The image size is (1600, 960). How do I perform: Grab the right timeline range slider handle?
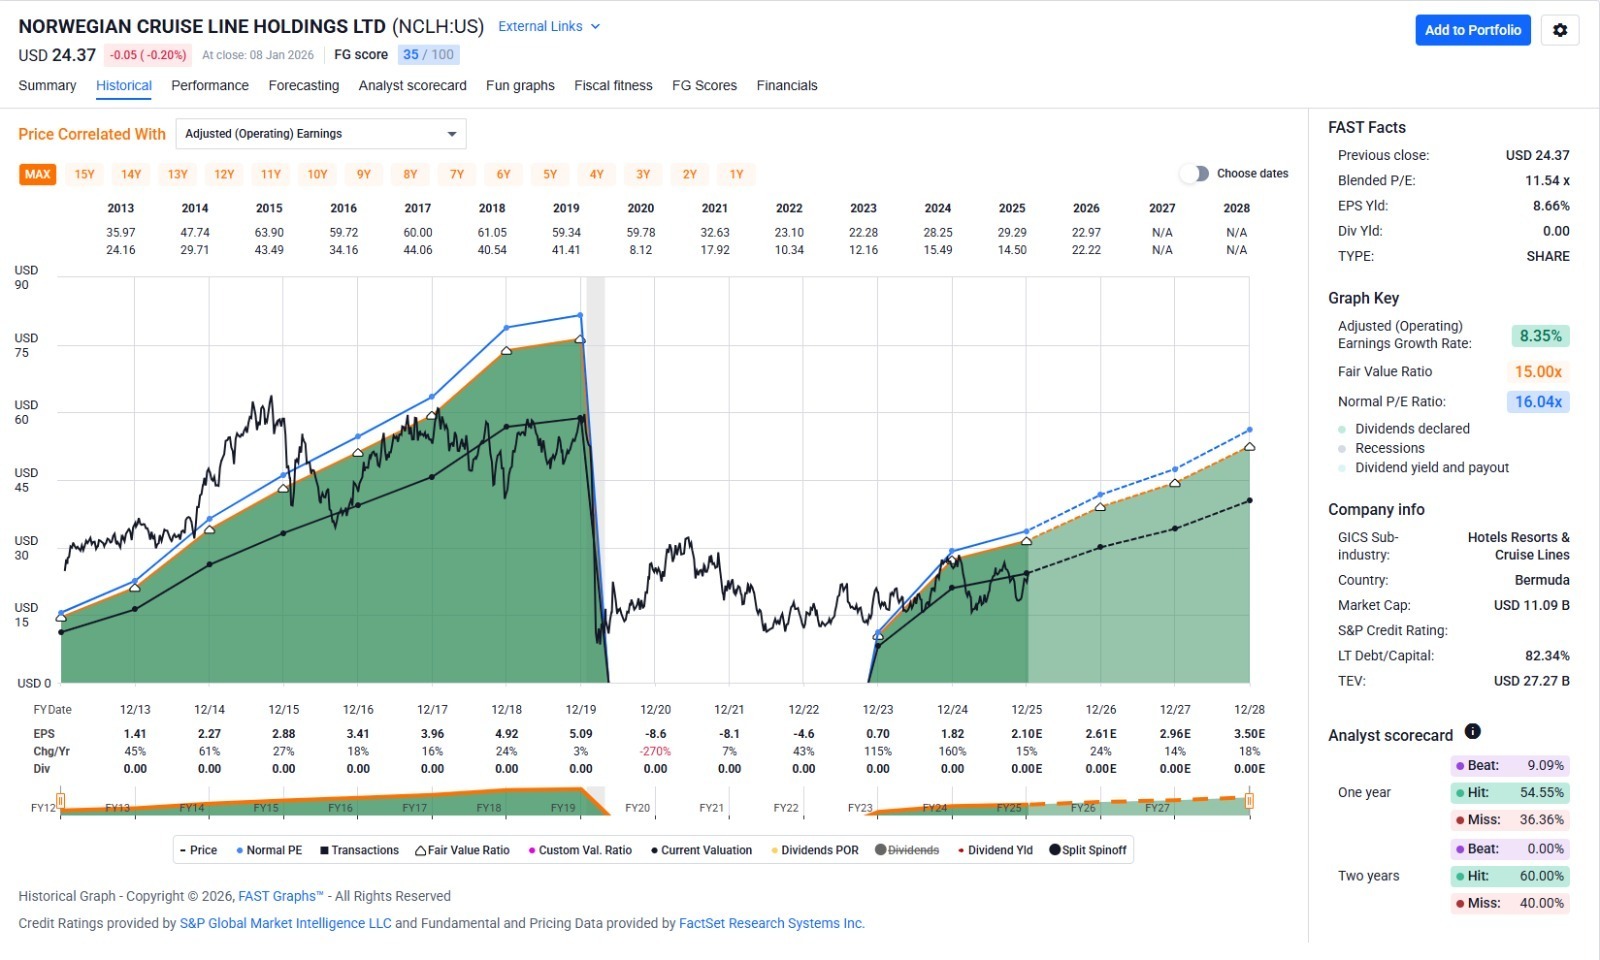(x=1248, y=801)
